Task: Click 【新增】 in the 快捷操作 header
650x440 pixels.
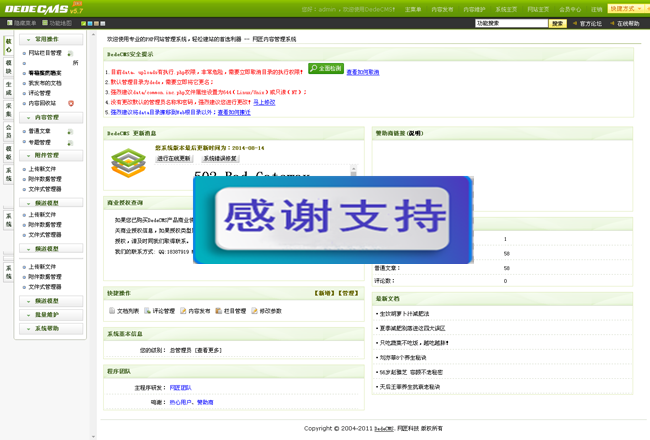Action: (325, 293)
